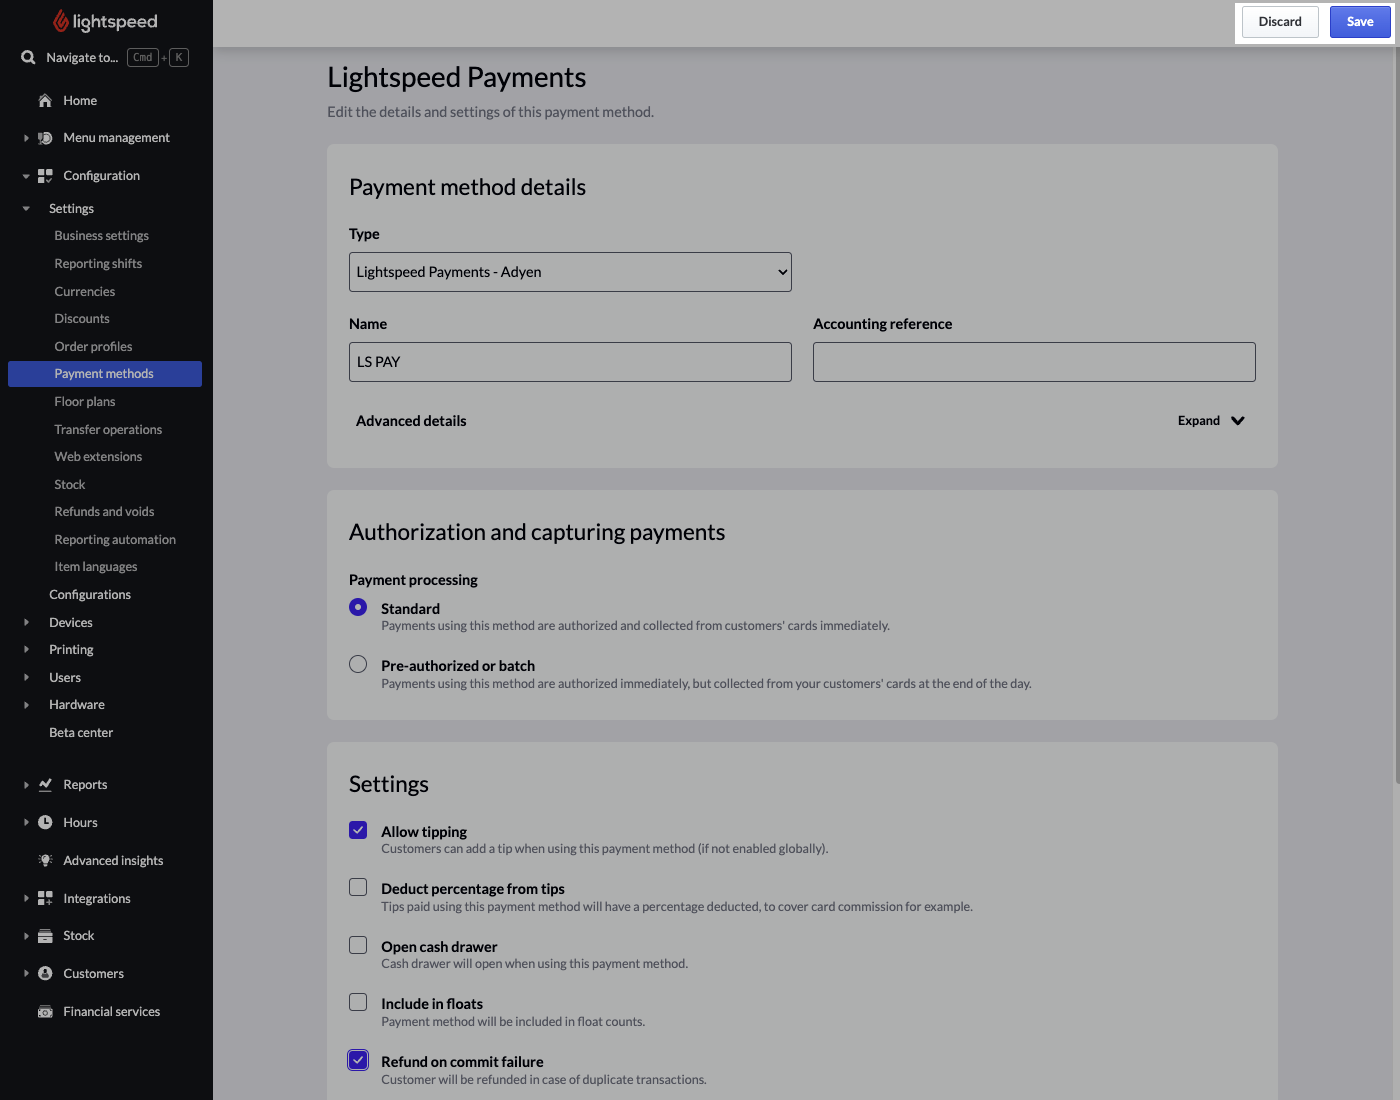Click the Advanced insights lightbulb icon

tap(45, 860)
